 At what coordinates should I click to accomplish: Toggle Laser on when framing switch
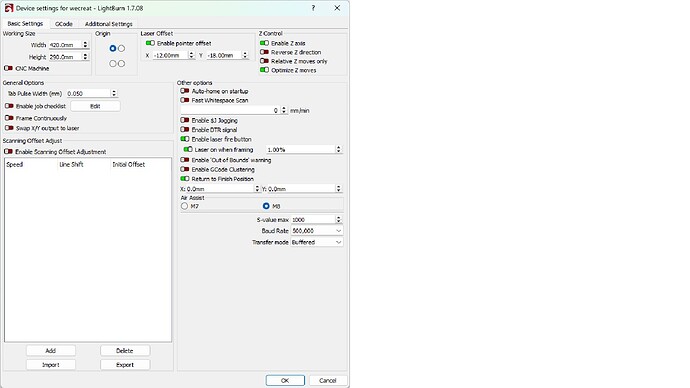[188, 150]
